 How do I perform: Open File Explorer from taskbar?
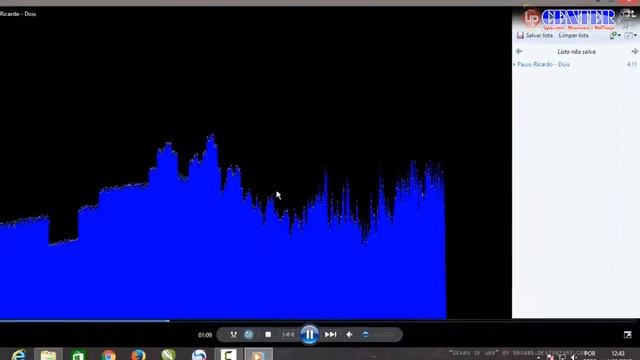(48, 355)
